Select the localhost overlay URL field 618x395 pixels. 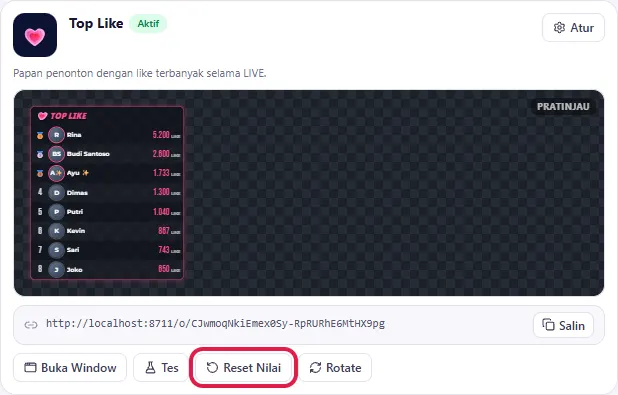(309, 325)
